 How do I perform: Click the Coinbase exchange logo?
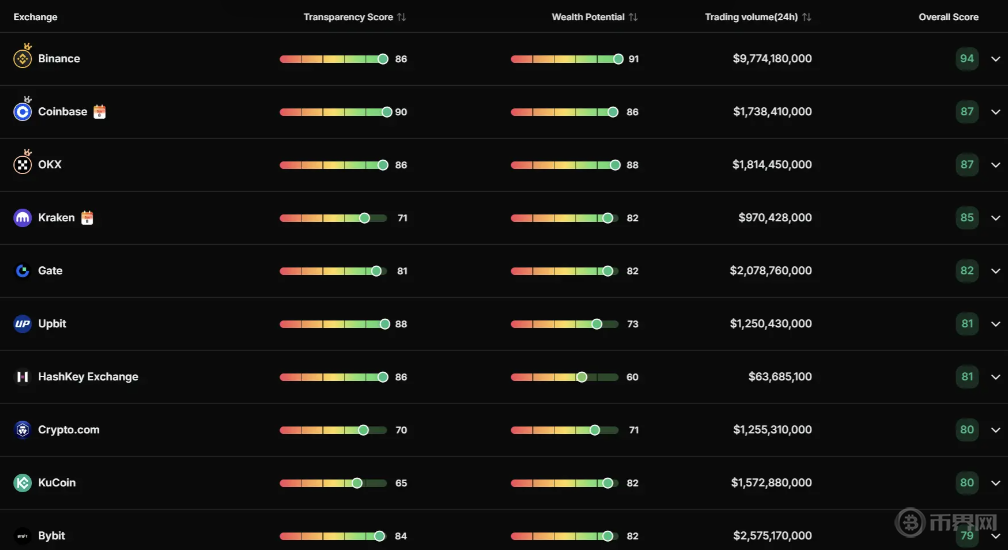pos(22,112)
